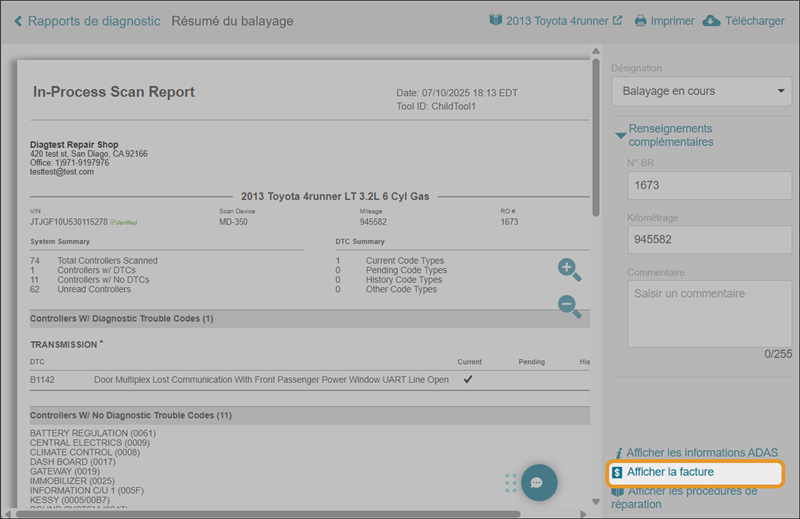Click the external link icon after 4runner

(617, 21)
